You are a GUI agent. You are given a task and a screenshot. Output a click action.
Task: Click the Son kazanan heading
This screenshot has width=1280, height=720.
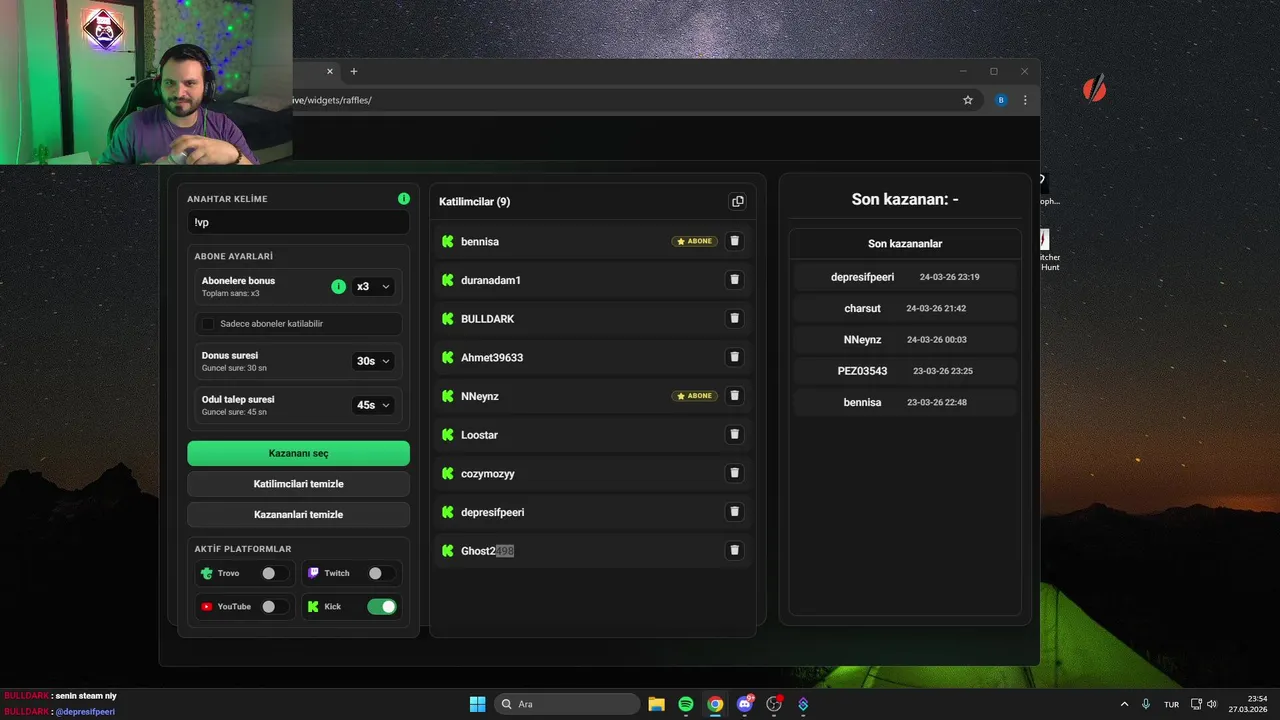pyautogui.click(x=905, y=199)
